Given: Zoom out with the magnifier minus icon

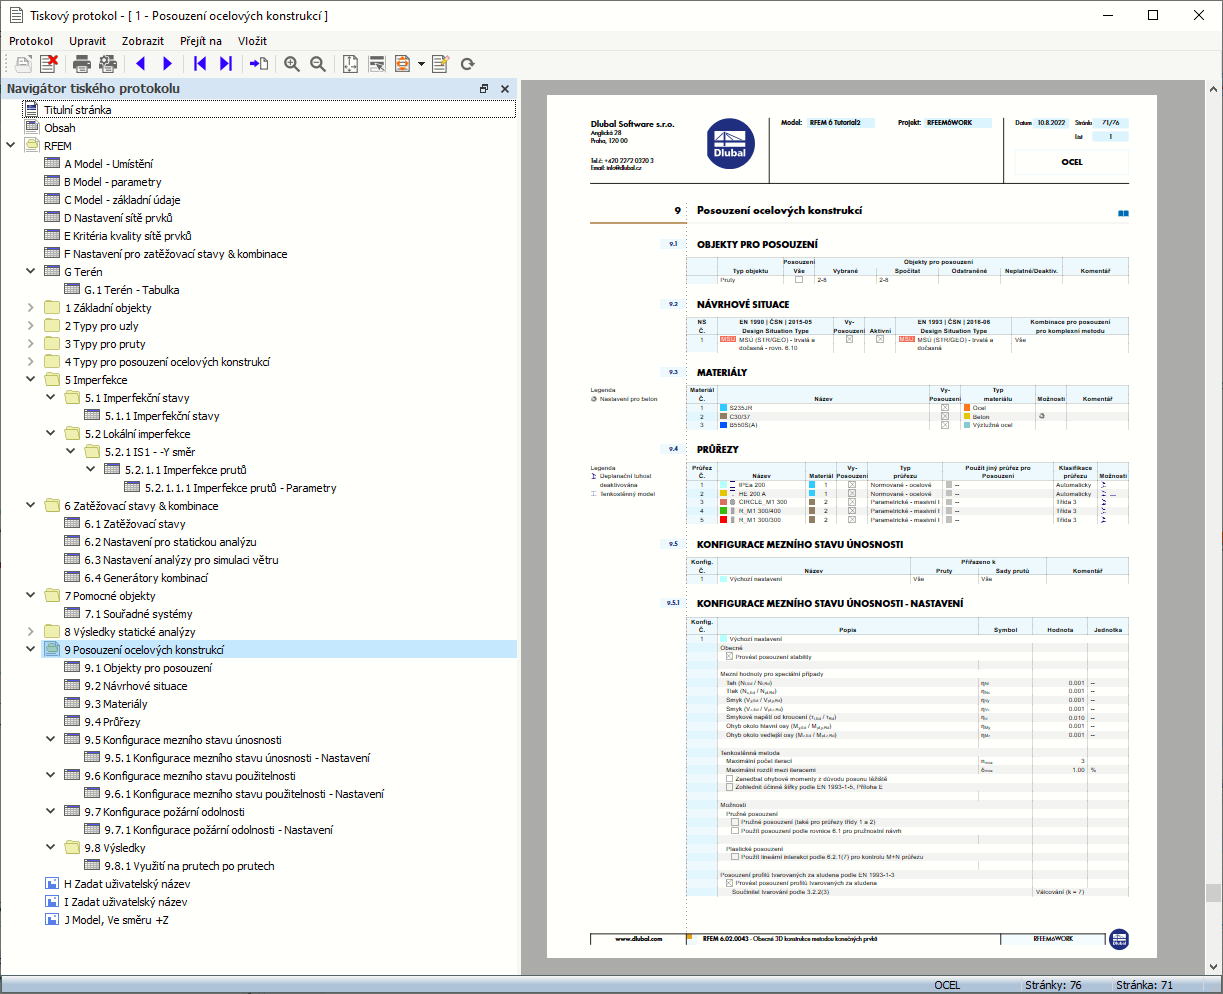Looking at the screenshot, I should (x=318, y=64).
